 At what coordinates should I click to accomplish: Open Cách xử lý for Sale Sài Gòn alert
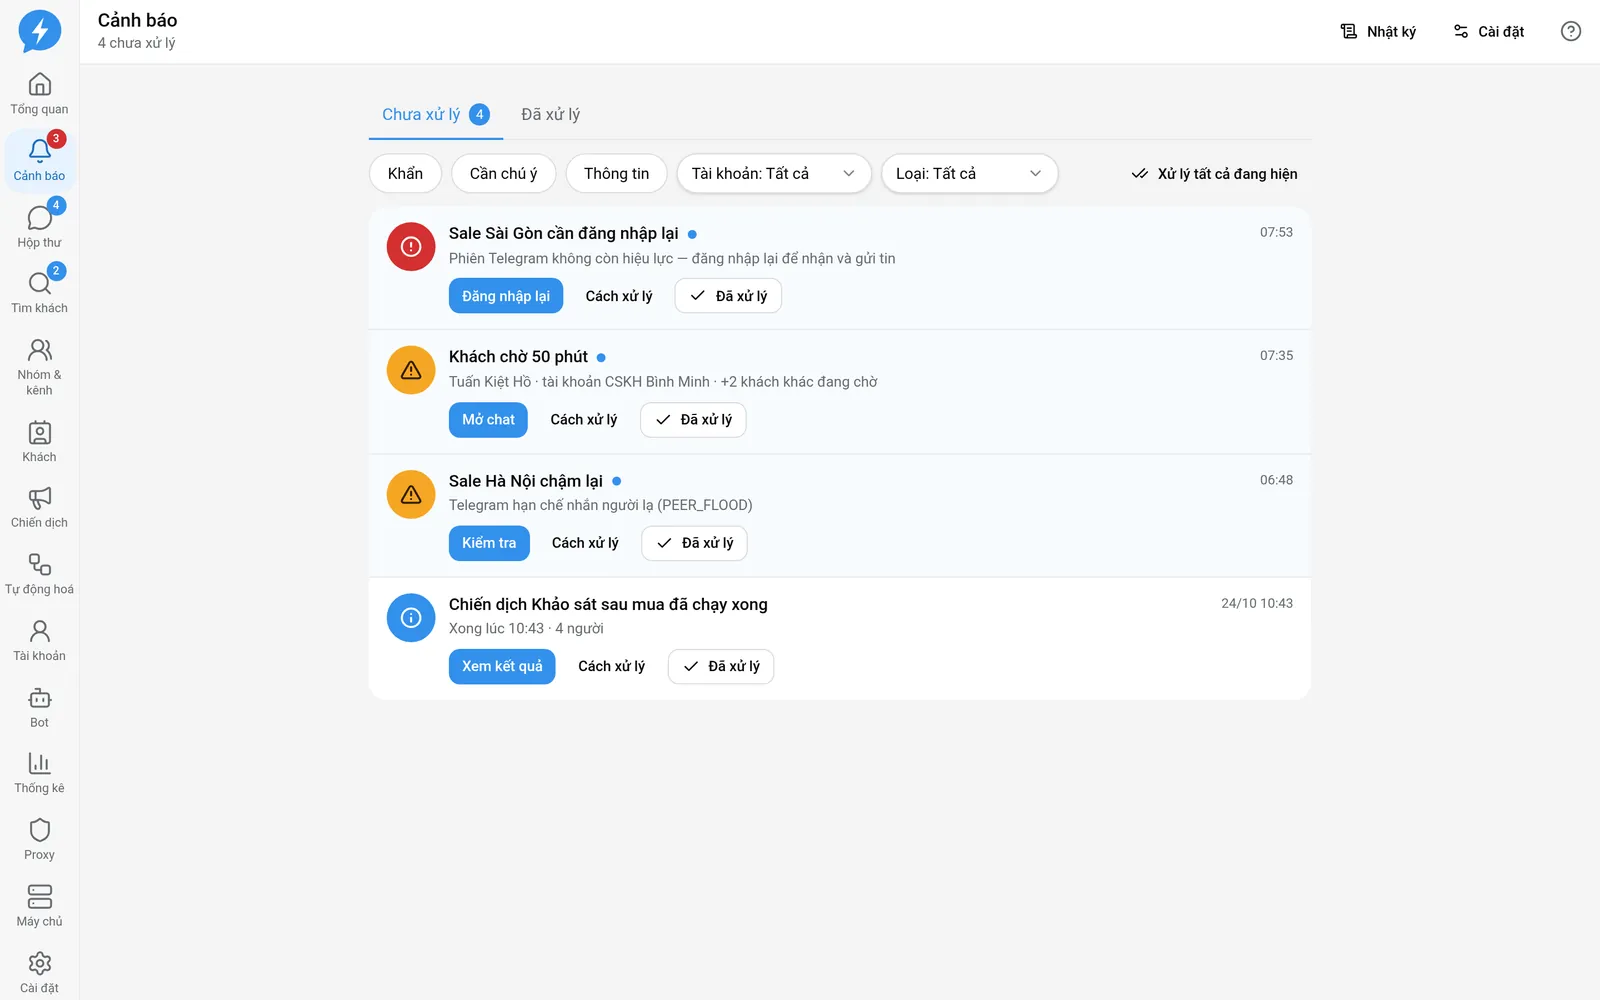(x=619, y=296)
